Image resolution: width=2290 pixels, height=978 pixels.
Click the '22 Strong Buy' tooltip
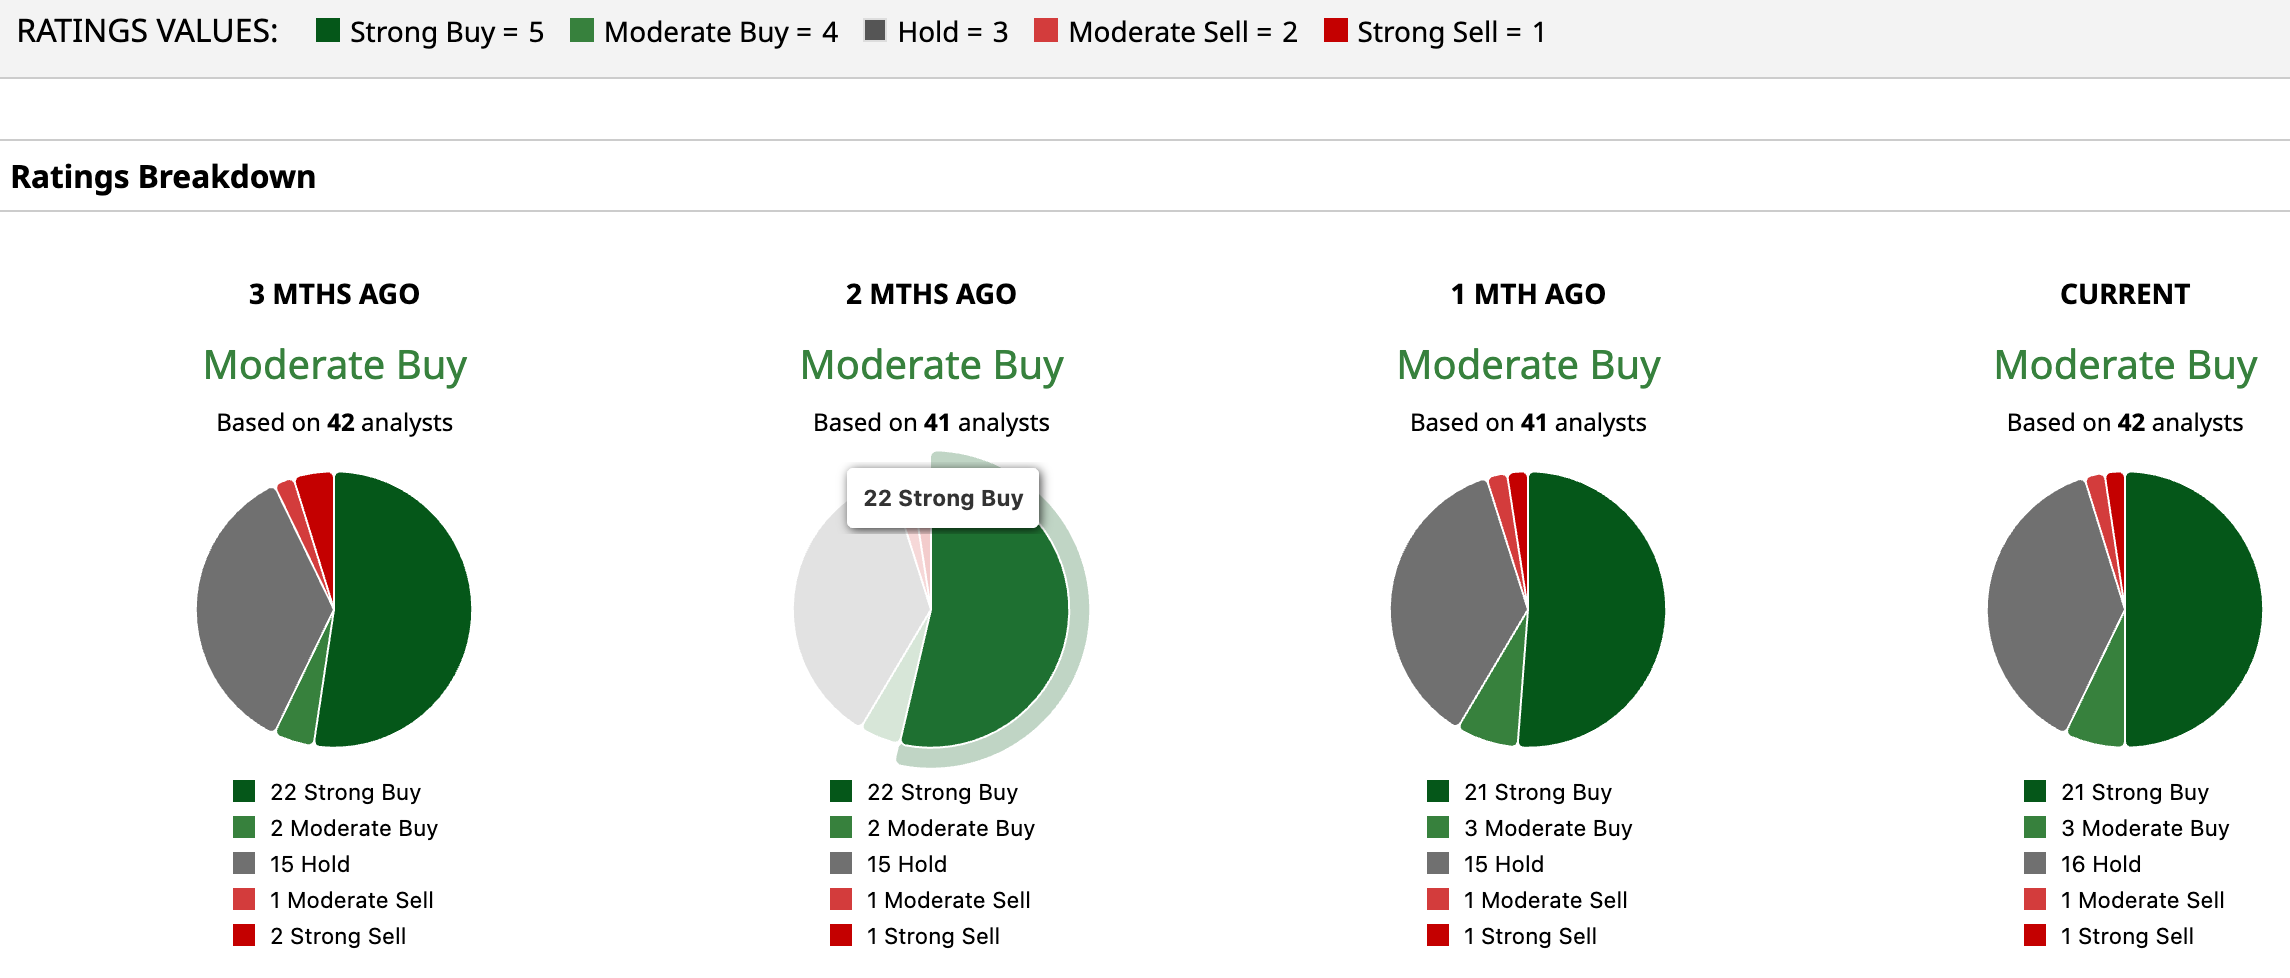942,498
